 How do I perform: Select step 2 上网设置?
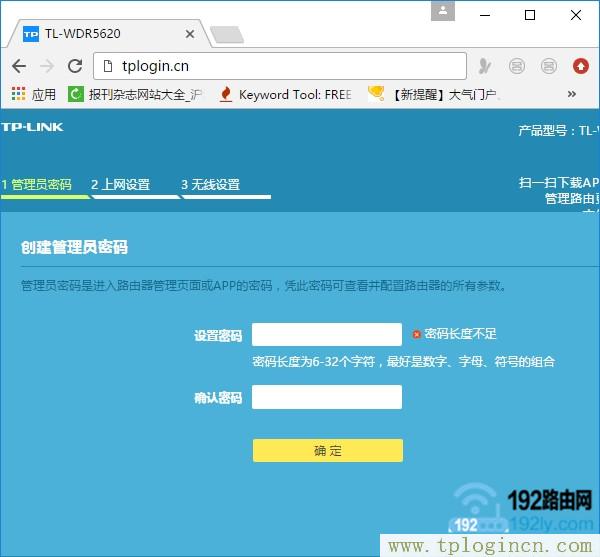click(x=121, y=185)
